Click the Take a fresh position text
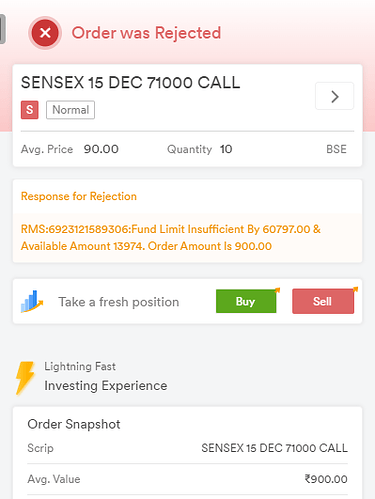Image resolution: width=375 pixels, height=499 pixels. [119, 302]
